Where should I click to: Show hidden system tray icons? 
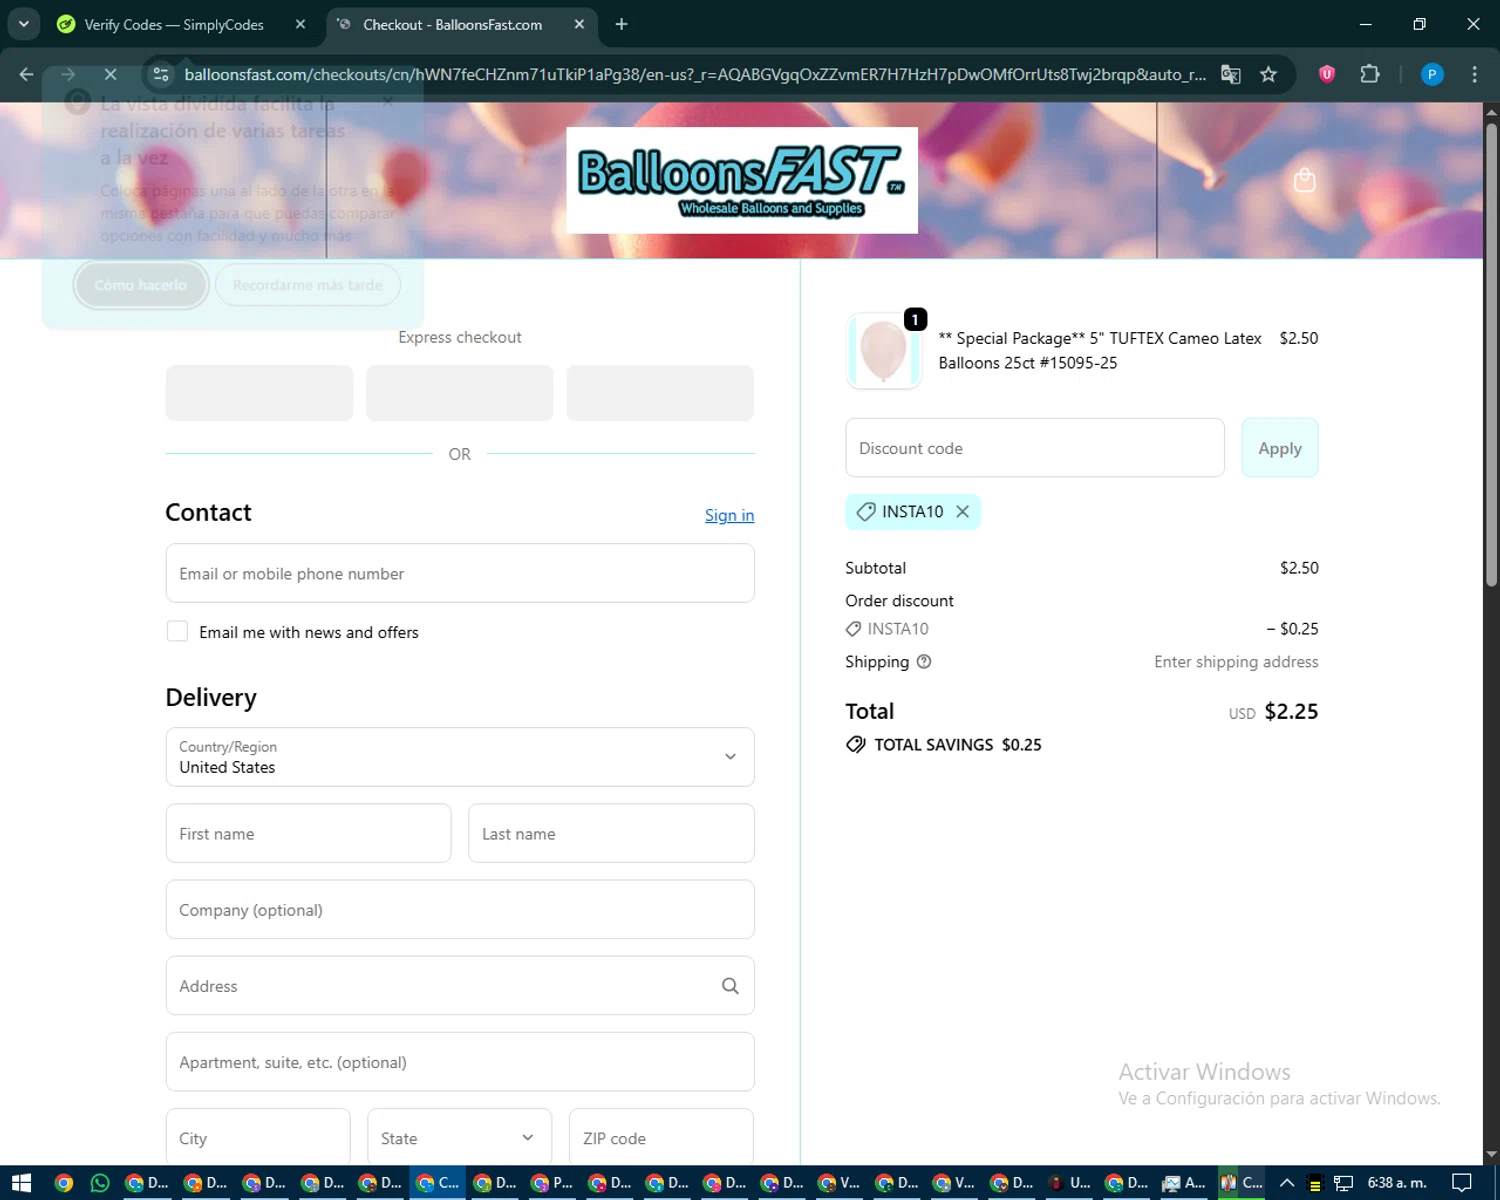point(1287,1183)
